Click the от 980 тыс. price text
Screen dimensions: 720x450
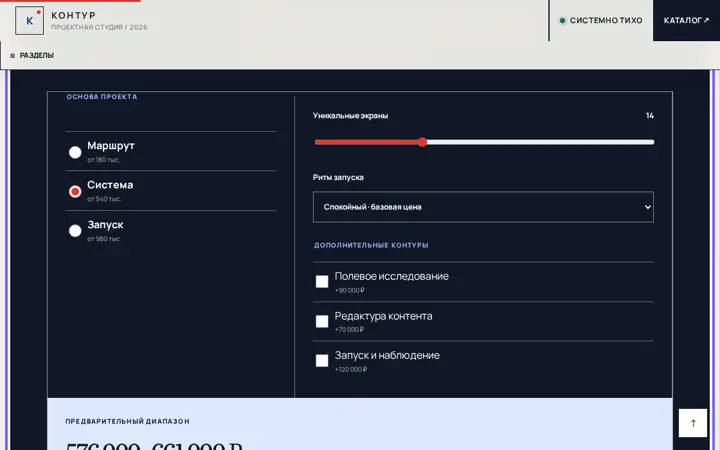click(x=104, y=239)
